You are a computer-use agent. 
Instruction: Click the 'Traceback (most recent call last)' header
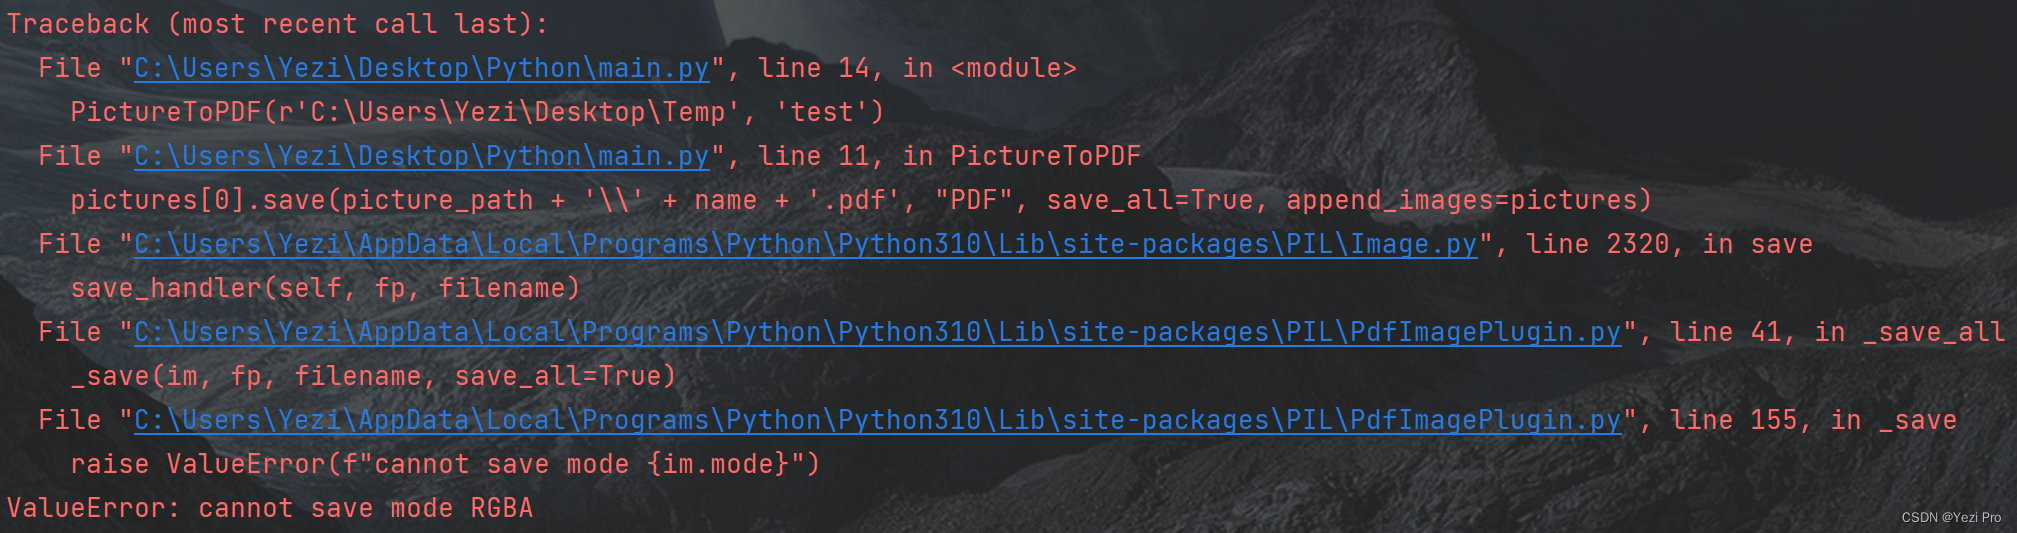(x=277, y=24)
